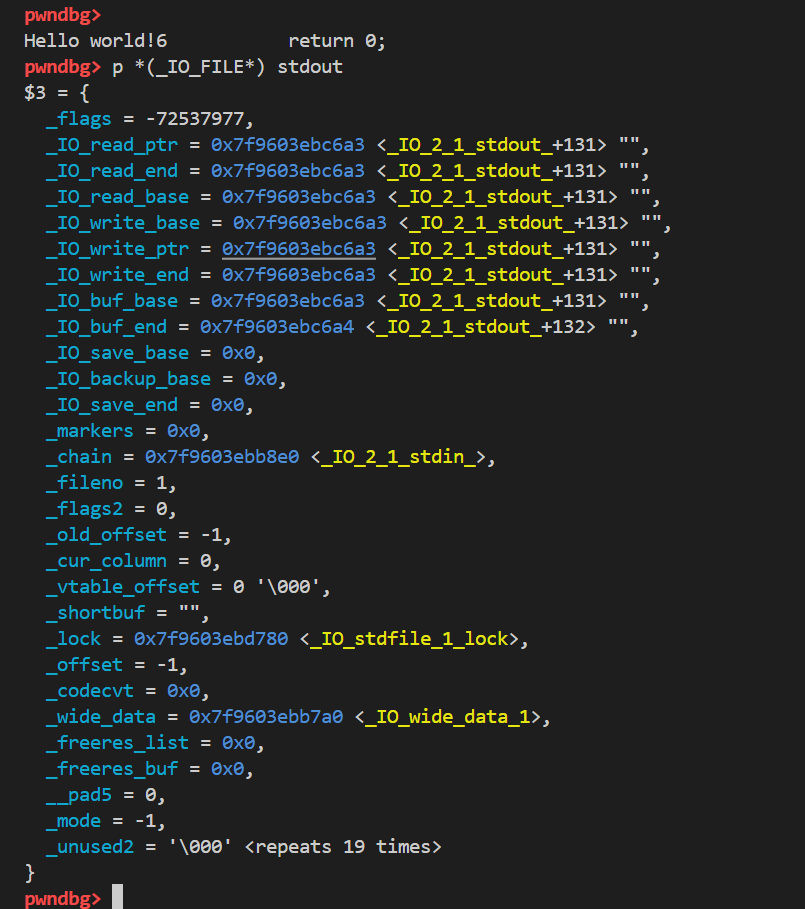Click the '_unused2' field name
Viewport: 805px width, 909px height.
(90, 846)
